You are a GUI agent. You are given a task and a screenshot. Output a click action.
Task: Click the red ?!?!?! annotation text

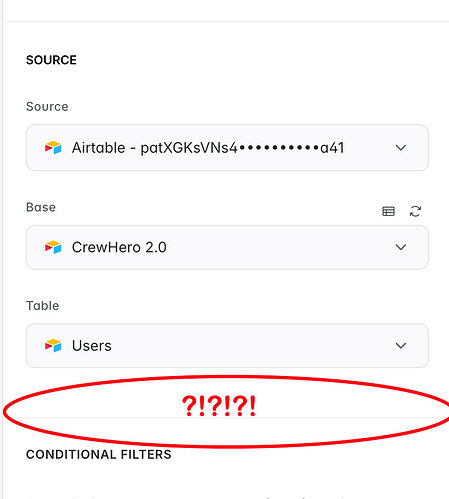[x=219, y=406]
